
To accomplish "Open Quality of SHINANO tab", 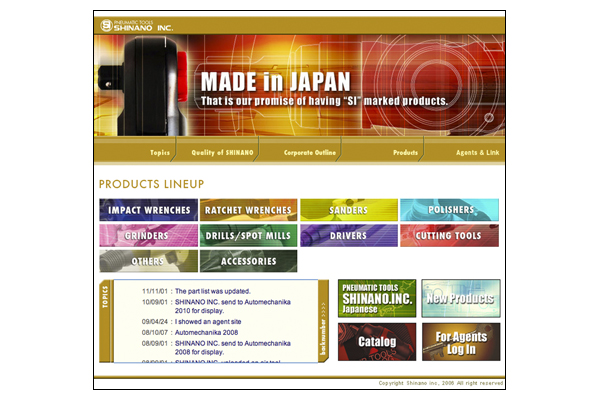I will coord(222,152).
